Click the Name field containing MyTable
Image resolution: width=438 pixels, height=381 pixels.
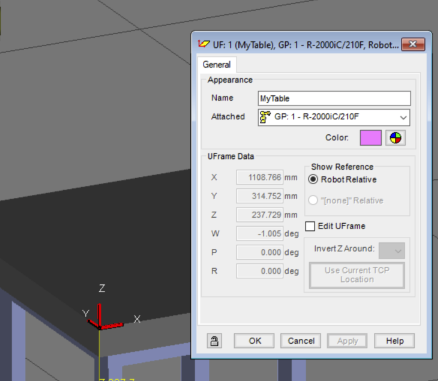click(x=334, y=98)
